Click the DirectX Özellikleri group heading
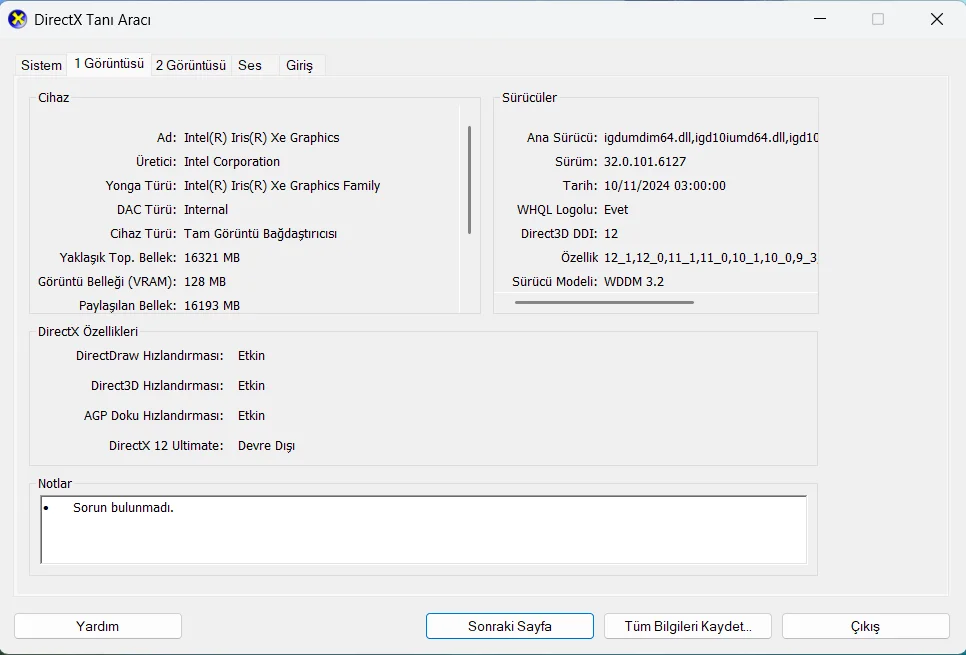Screen dimensions: 966x655 88,332
